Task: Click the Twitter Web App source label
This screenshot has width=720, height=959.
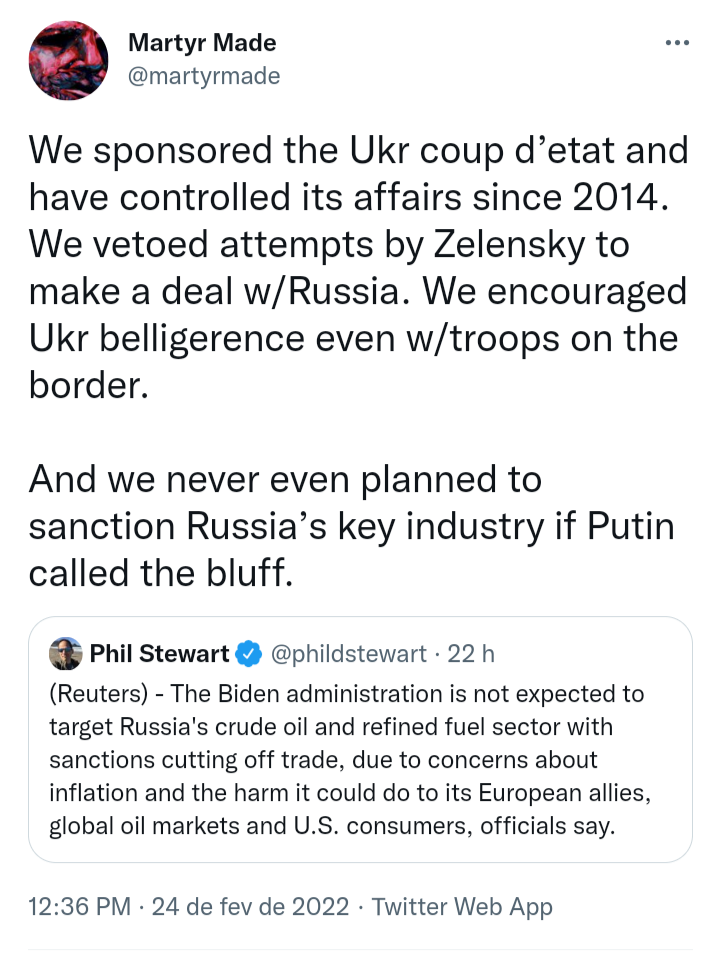Action: [x=462, y=907]
